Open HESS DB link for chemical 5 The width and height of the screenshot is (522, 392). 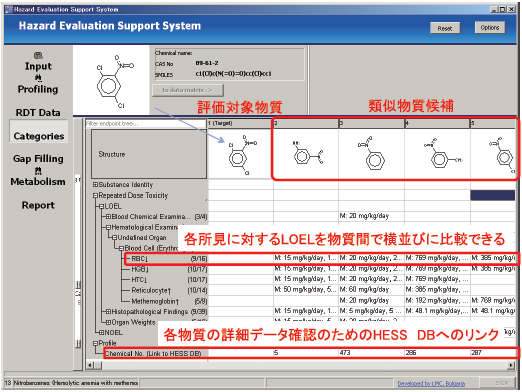[276, 353]
